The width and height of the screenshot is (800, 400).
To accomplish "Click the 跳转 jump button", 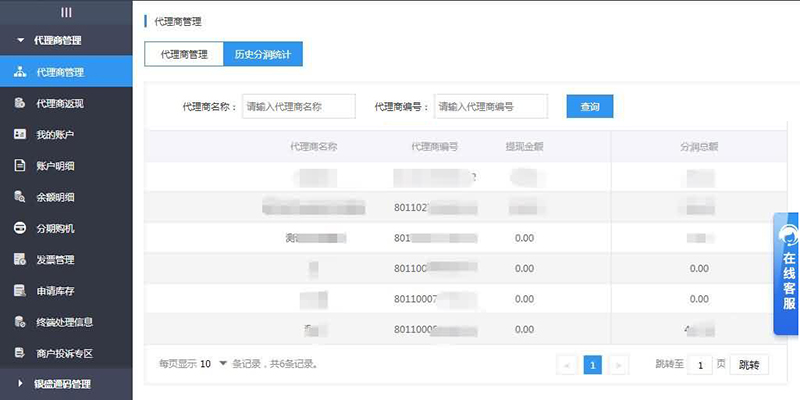I will (749, 365).
